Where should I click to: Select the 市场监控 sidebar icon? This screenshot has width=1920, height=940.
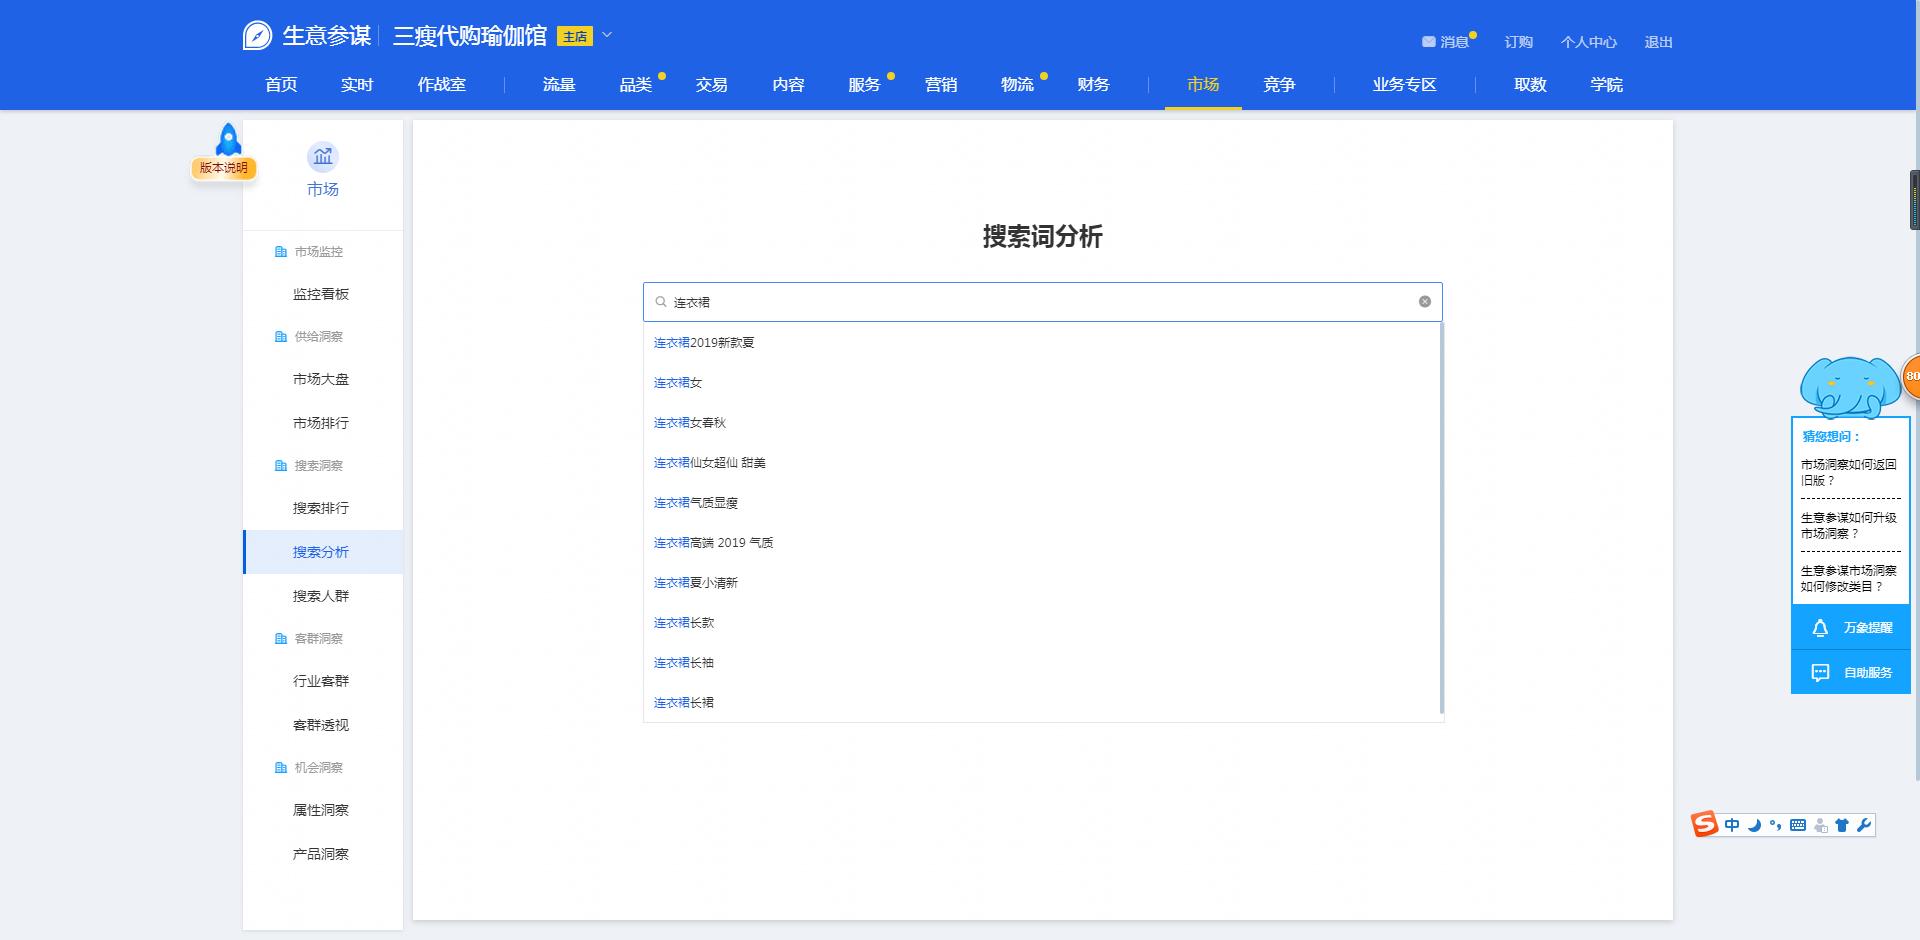280,252
